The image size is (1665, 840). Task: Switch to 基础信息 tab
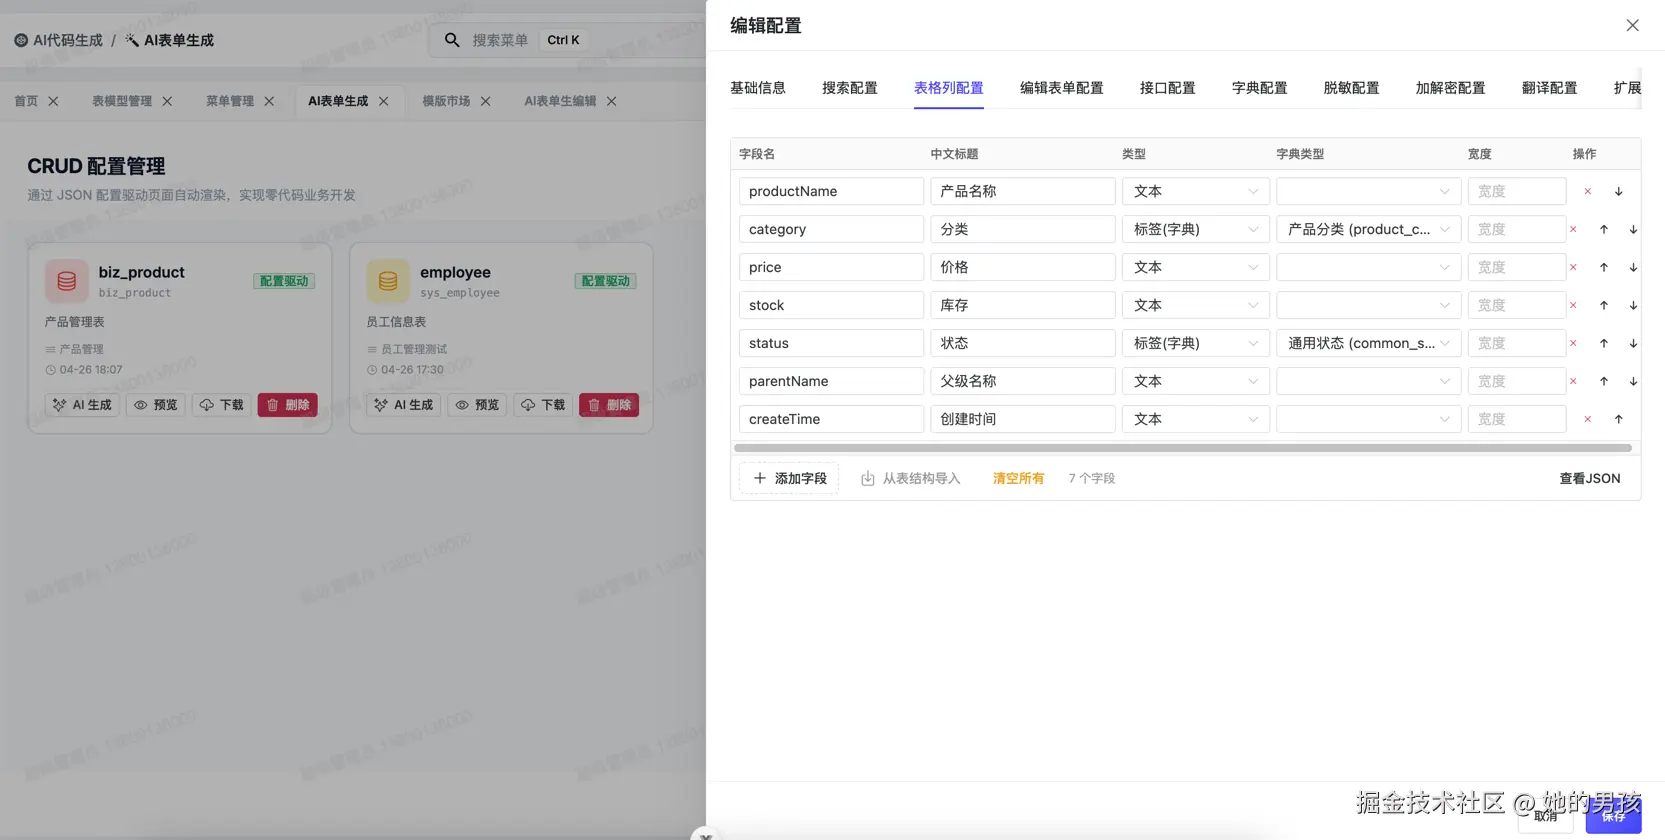click(757, 88)
